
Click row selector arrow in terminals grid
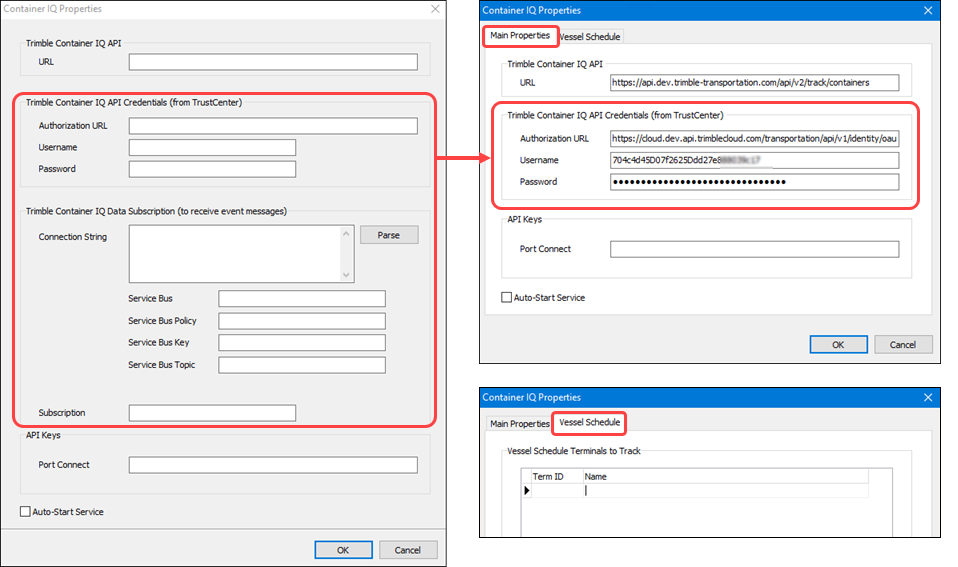pyautogui.click(x=527, y=491)
